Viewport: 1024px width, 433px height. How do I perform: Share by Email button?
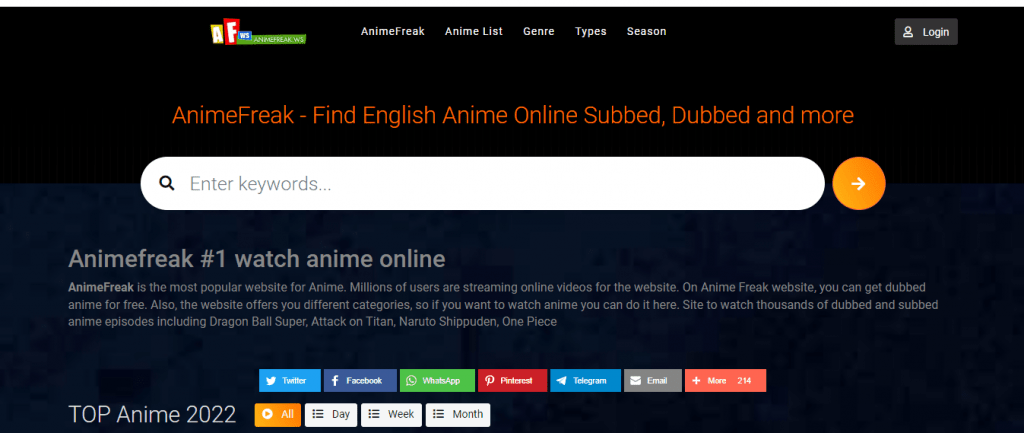[x=652, y=380]
